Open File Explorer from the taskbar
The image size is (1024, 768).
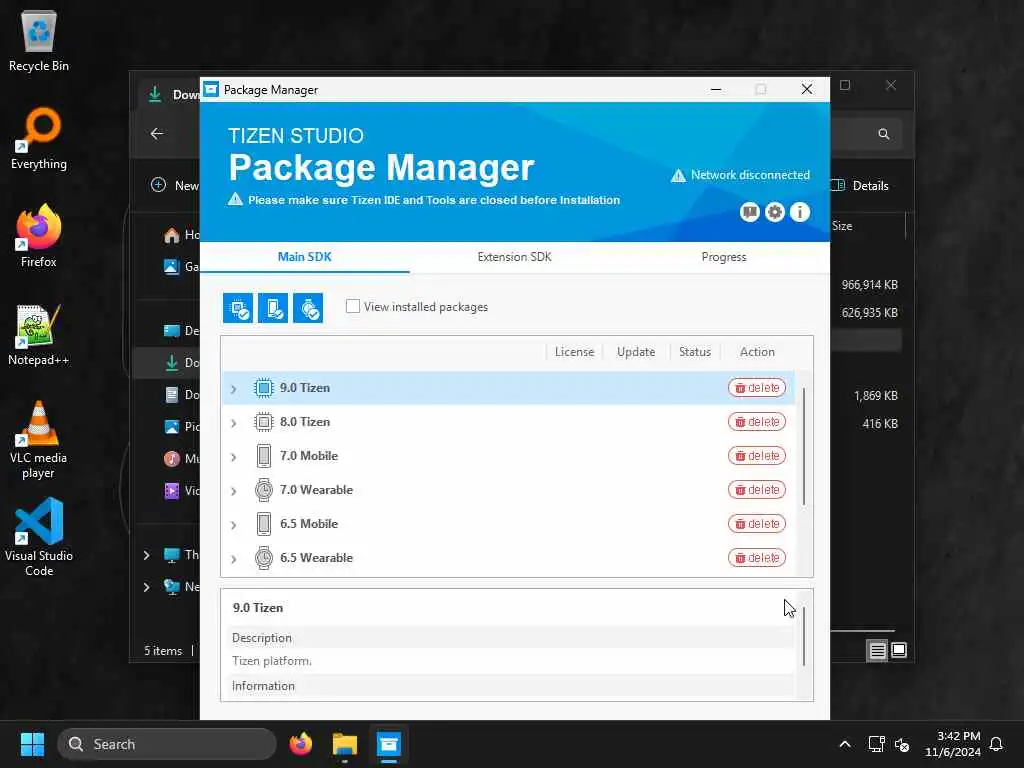coord(345,744)
